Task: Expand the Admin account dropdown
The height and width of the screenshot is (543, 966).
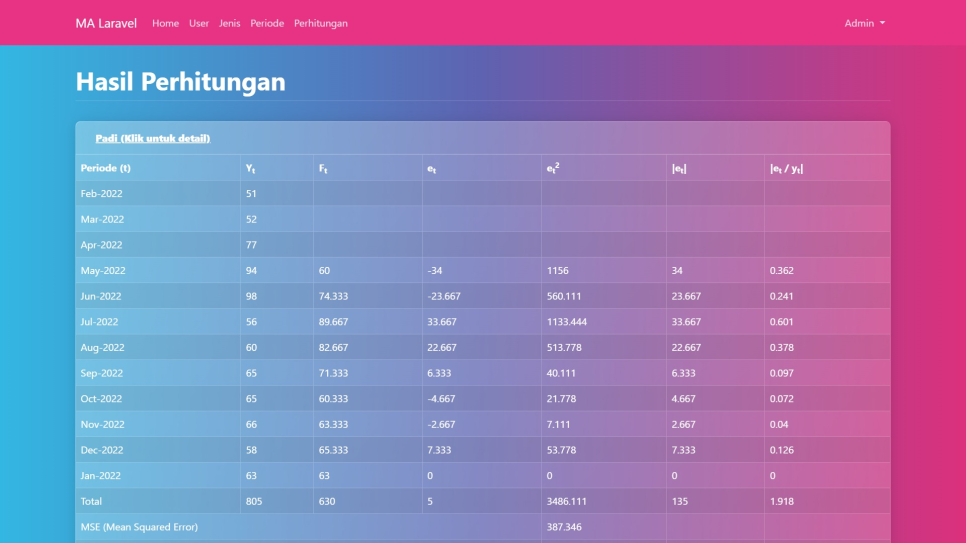Action: click(x=864, y=23)
